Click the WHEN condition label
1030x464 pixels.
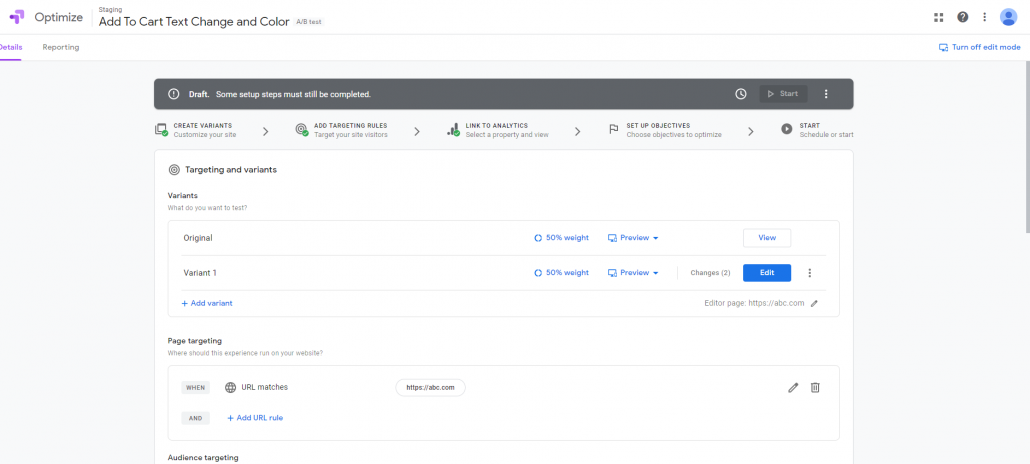pos(196,388)
